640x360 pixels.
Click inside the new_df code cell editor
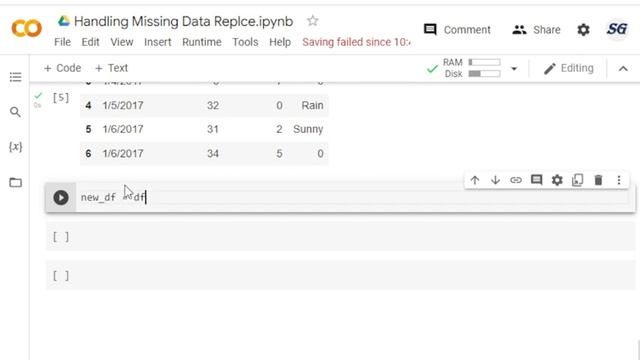354,198
